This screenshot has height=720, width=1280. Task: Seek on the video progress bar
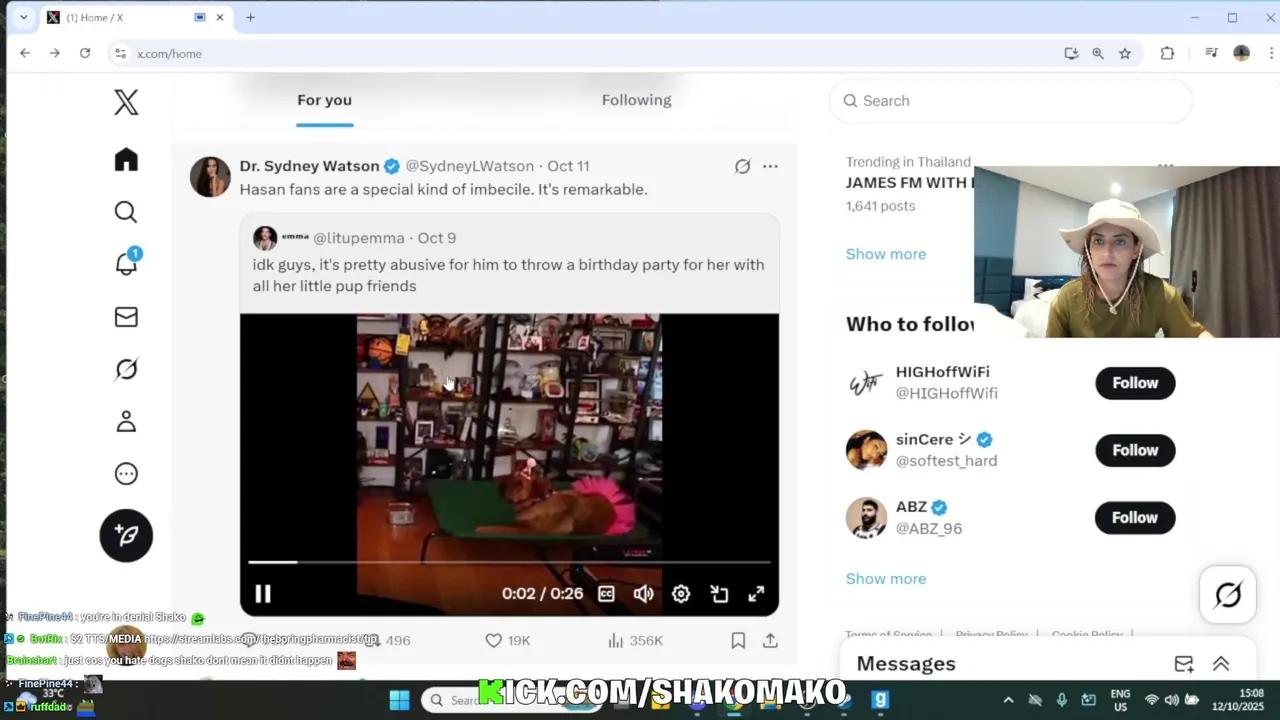point(509,562)
